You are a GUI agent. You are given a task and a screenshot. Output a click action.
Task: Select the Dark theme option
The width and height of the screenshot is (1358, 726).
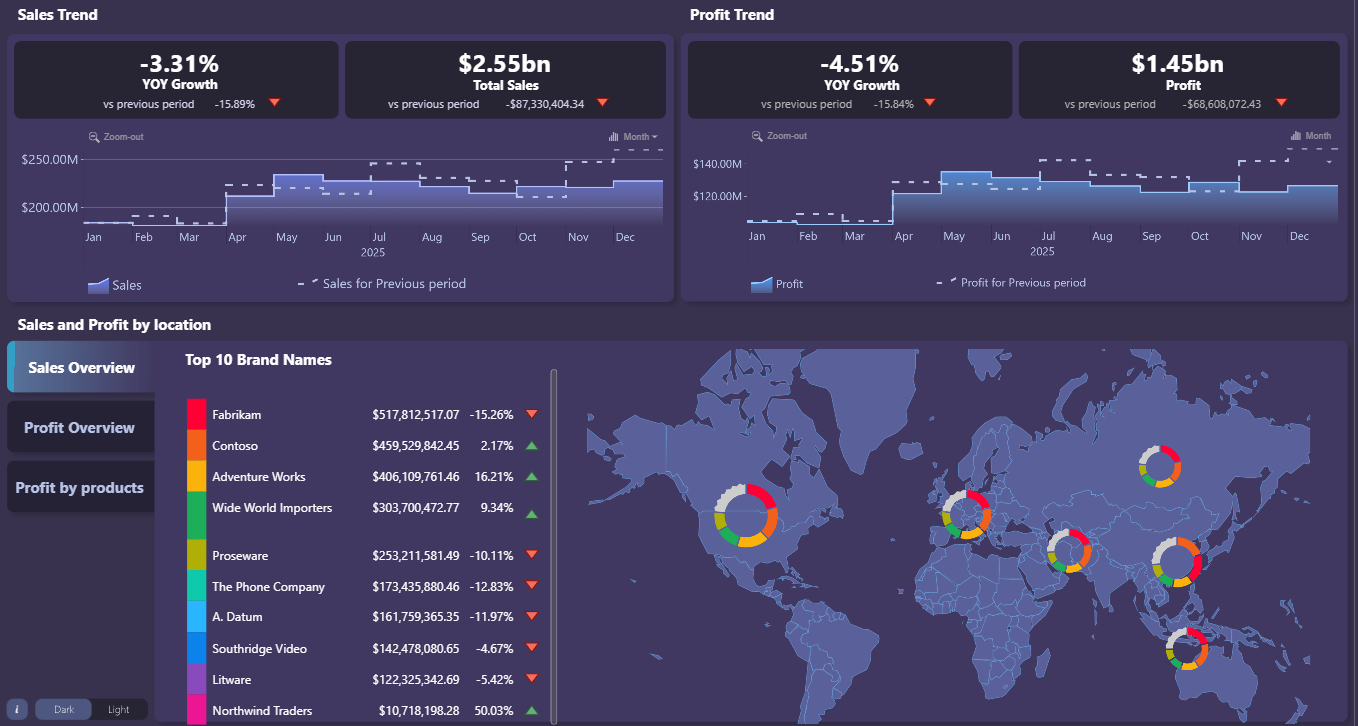(x=63, y=709)
